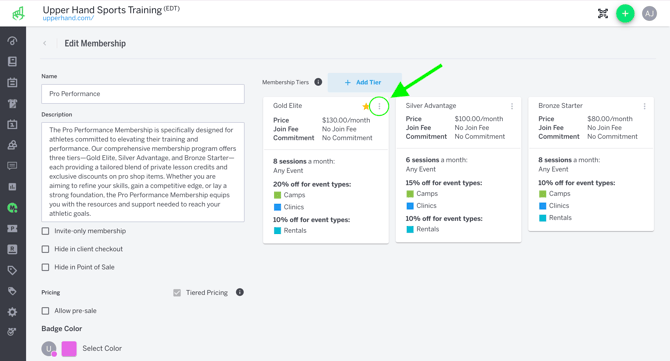
Task: Open the passes ticket icon in sidebar
Action: point(12,229)
